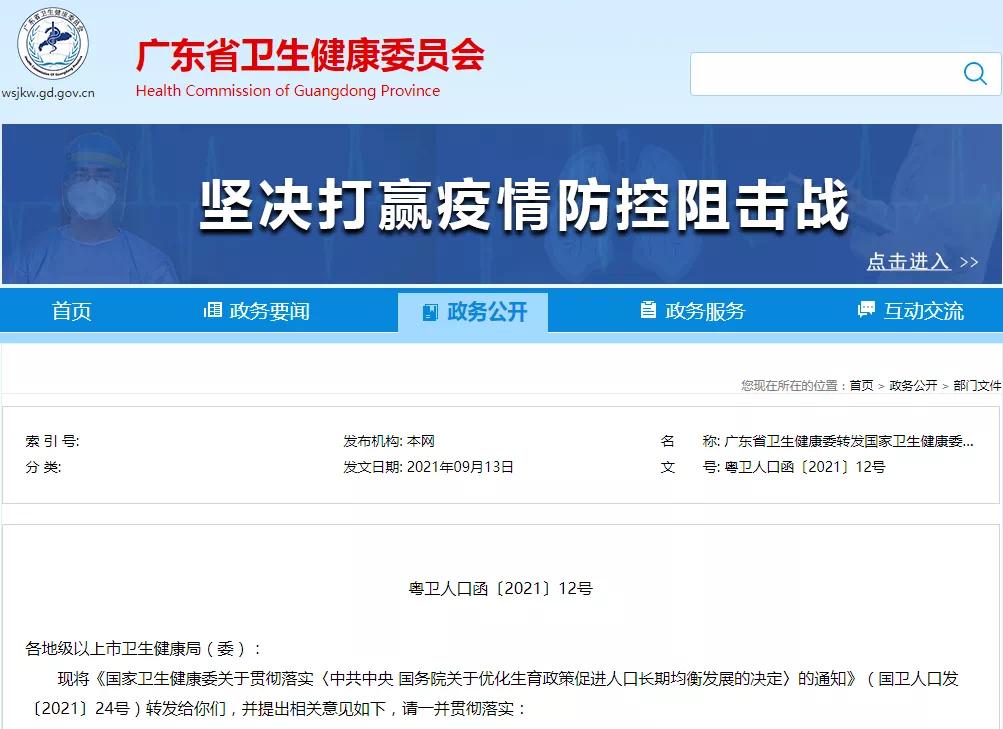
Task: Click the >> arrows after 点击进入
Action: 968,262
